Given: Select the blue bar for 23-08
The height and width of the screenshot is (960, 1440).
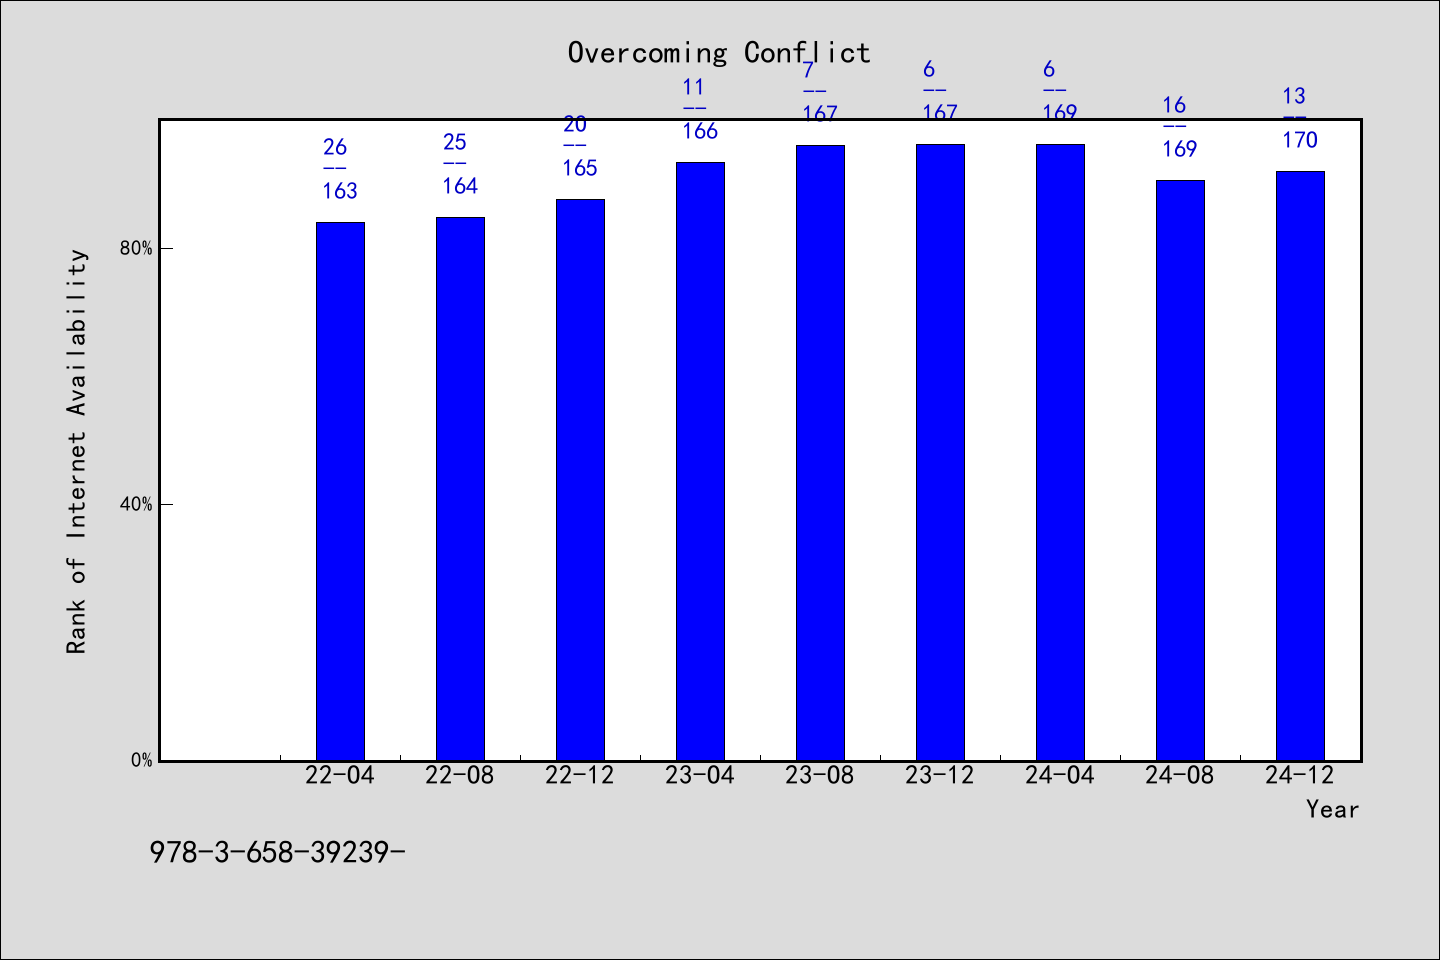Looking at the screenshot, I should click(820, 453).
